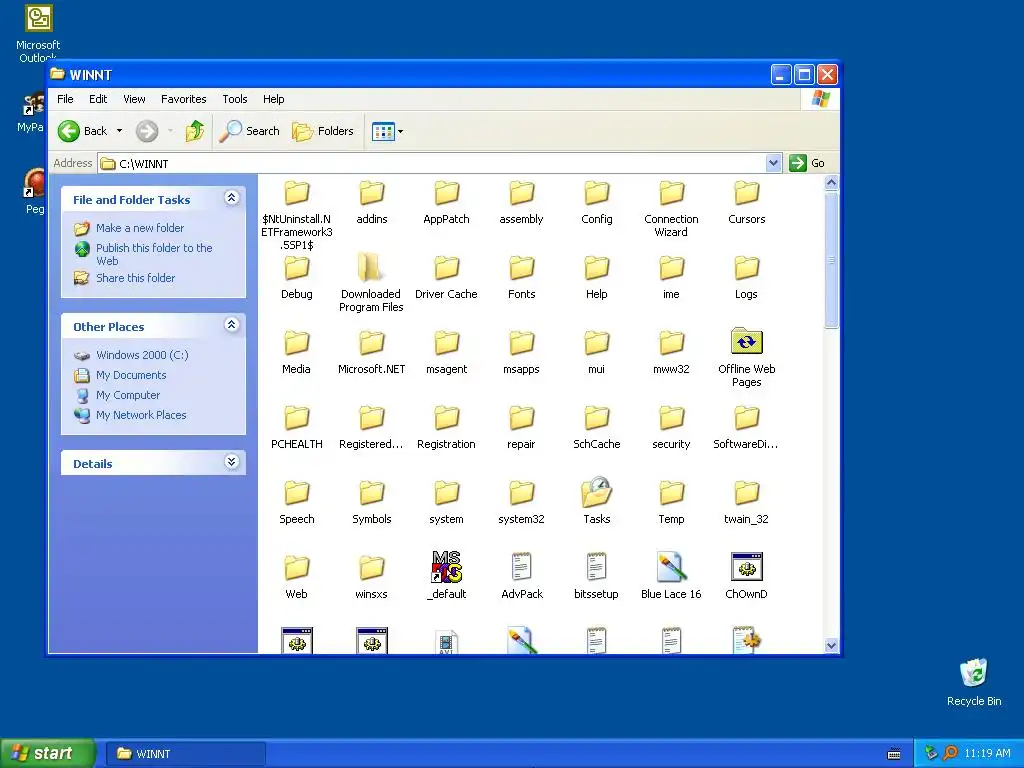Open the Help menu
This screenshot has width=1024, height=768.
point(274,99)
